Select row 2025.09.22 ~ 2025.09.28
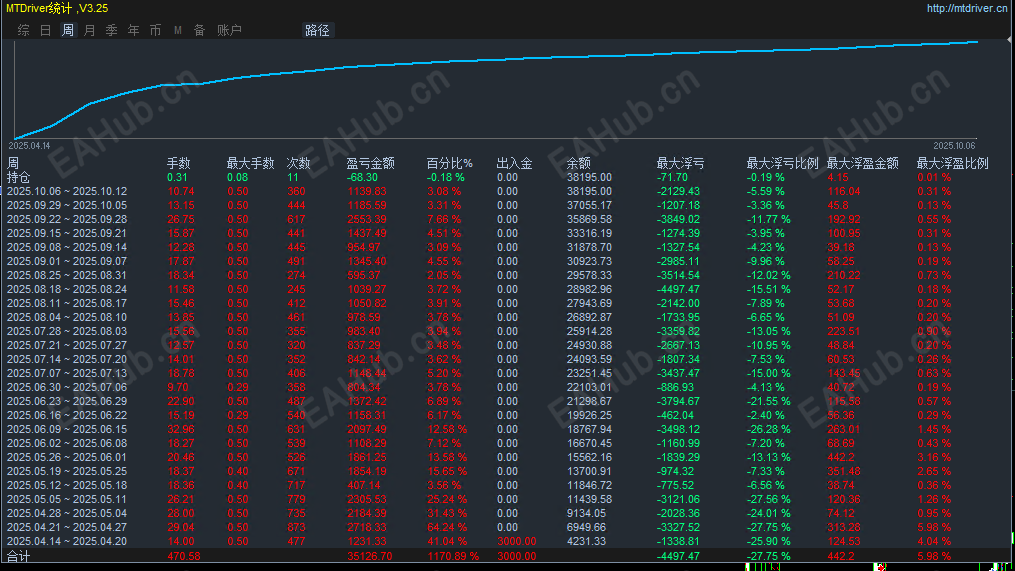Viewport: 1015px width, 571px height. point(67,219)
